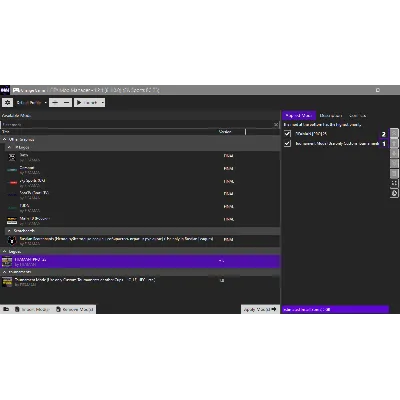Viewport: 400px width, 400px height.
Task: Collapse the top category group in mod list
Action: tap(5, 139)
